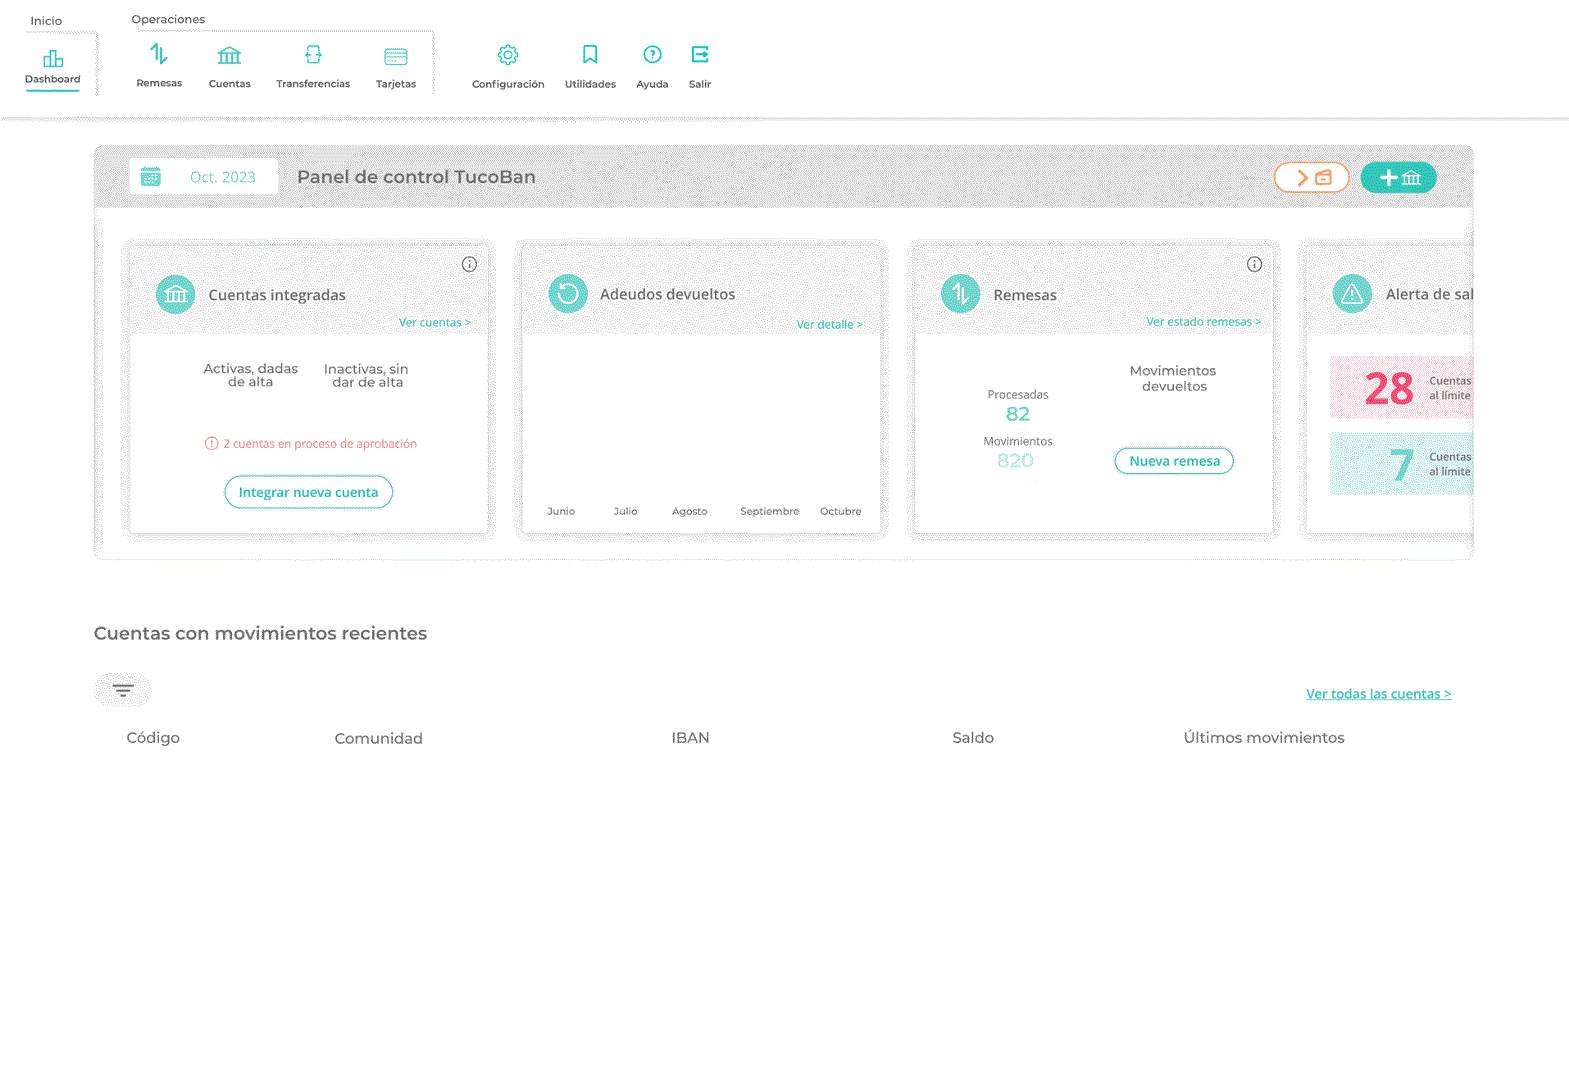Click Julio label on chart axis
The width and height of the screenshot is (1569, 1080).
click(625, 511)
